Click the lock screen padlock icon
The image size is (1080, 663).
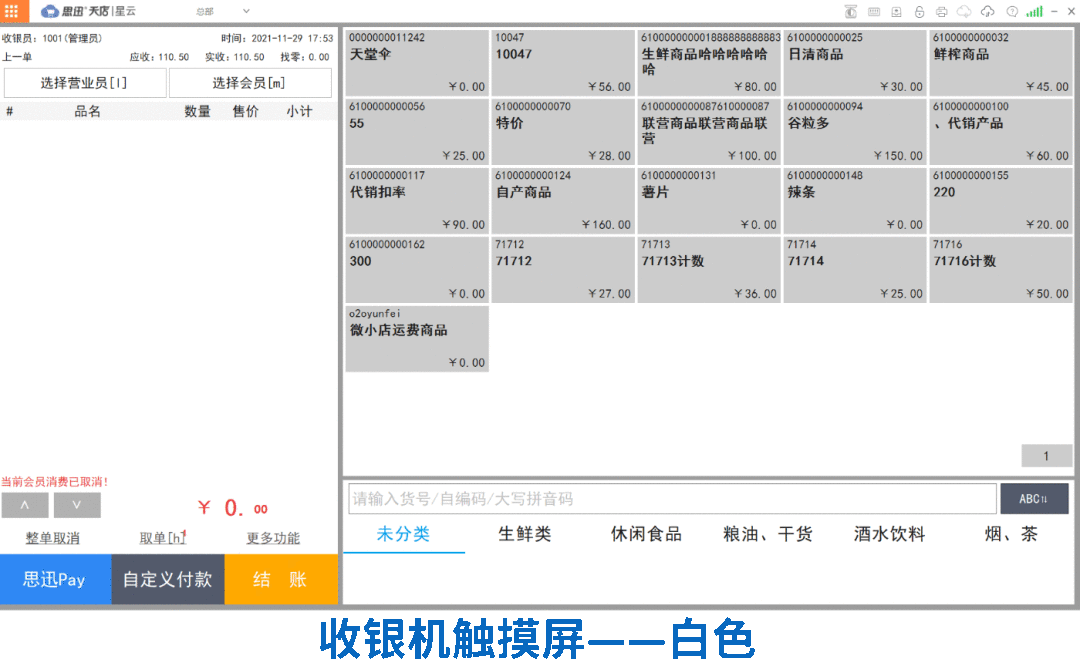(919, 12)
